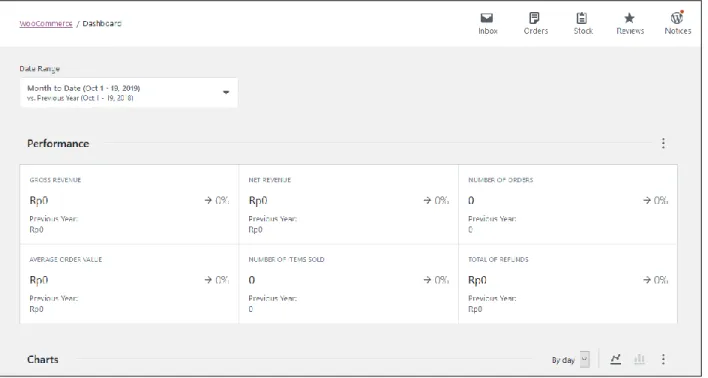This screenshot has height=378, width=708.
Task: Open the Number of Items Sold card
Action: [349, 284]
